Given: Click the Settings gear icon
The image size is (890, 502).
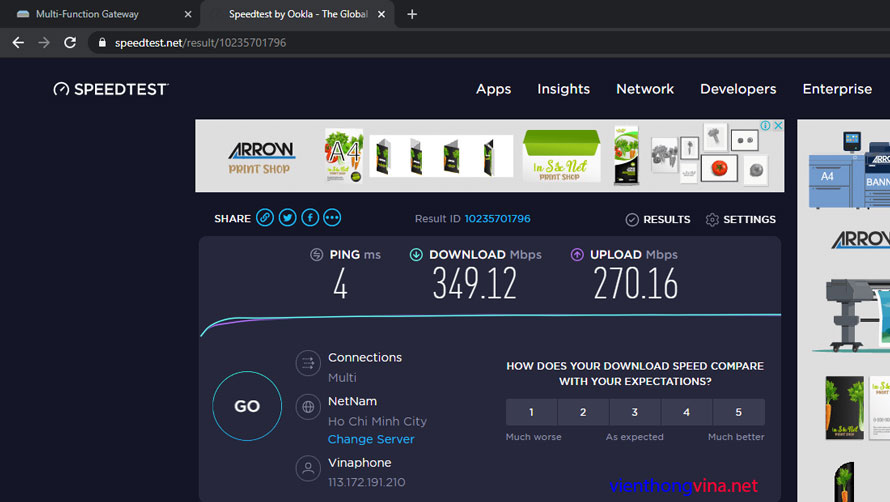Looking at the screenshot, I should pyautogui.click(x=712, y=219).
